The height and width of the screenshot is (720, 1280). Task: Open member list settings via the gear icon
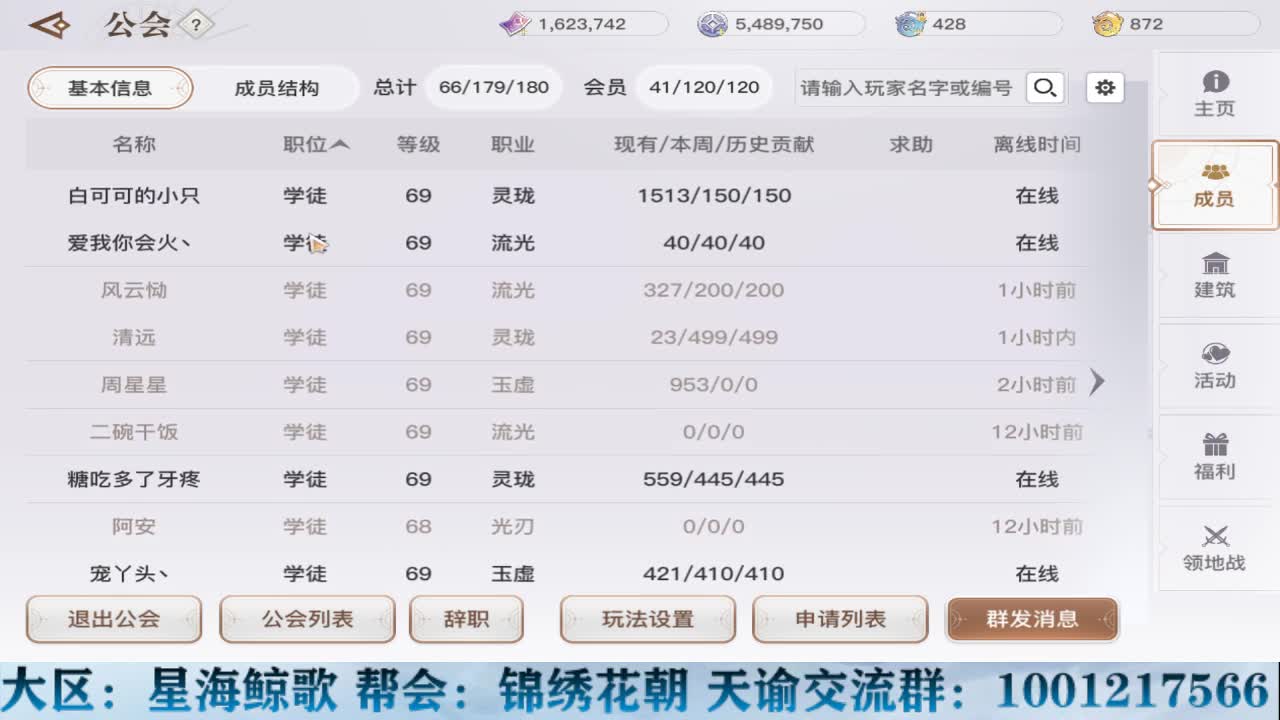pos(1104,88)
